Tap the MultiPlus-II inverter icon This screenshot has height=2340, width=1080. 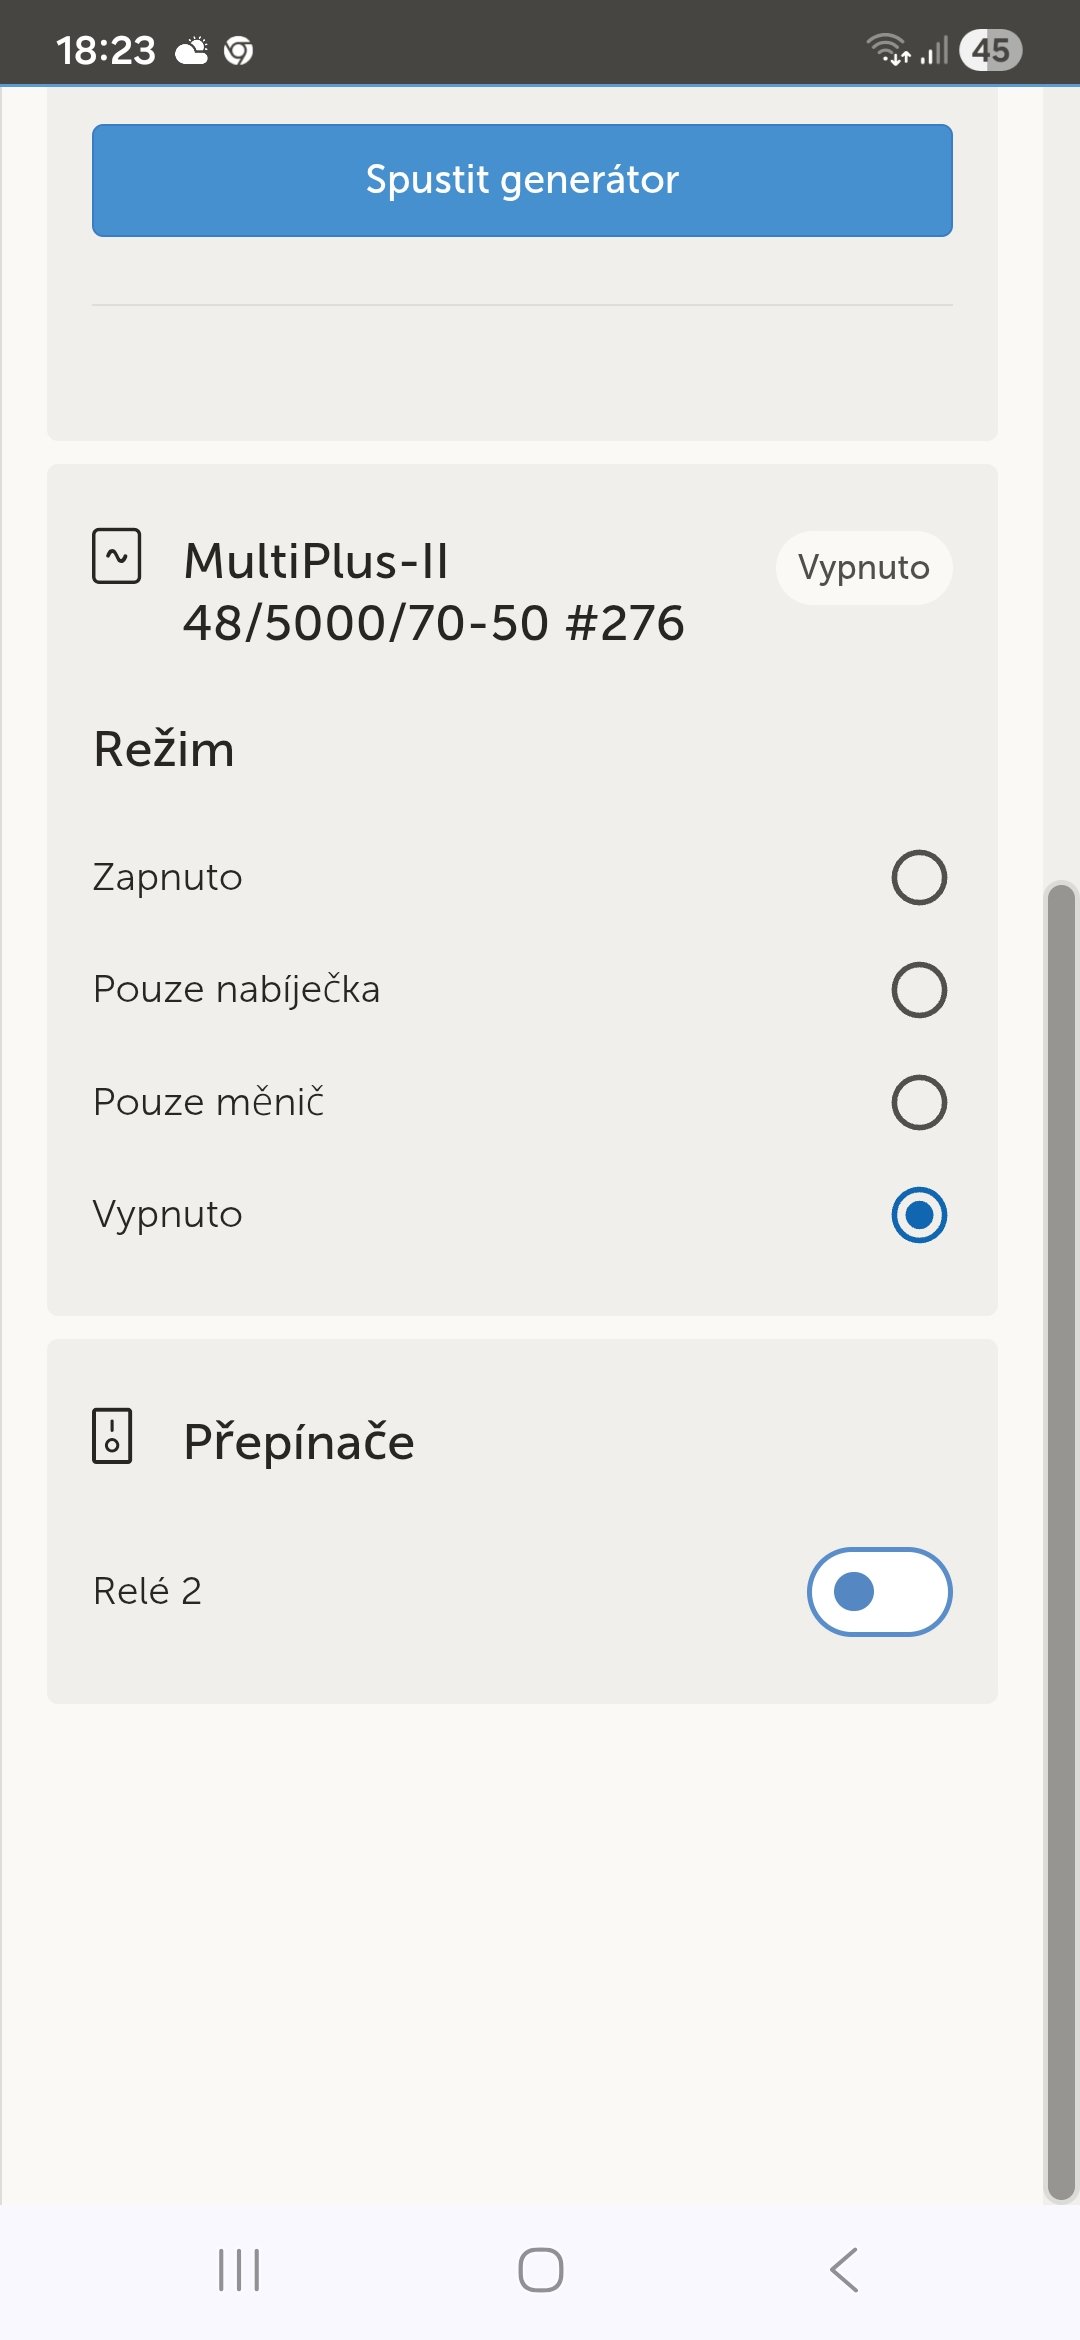click(x=116, y=556)
